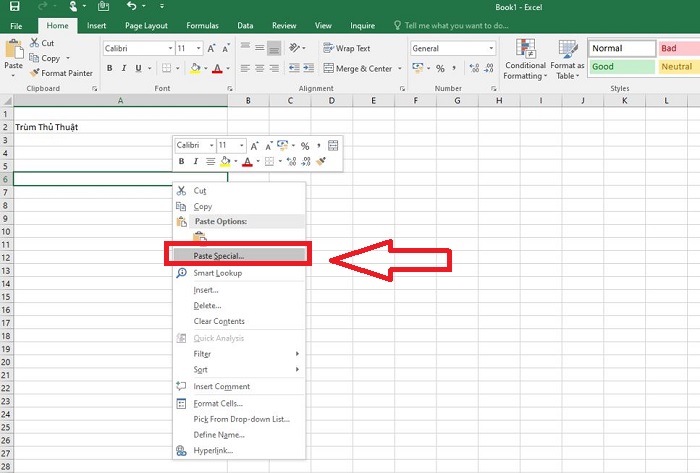The height and width of the screenshot is (473, 700).
Task: Switch to the Data tab
Action: pos(245,26)
